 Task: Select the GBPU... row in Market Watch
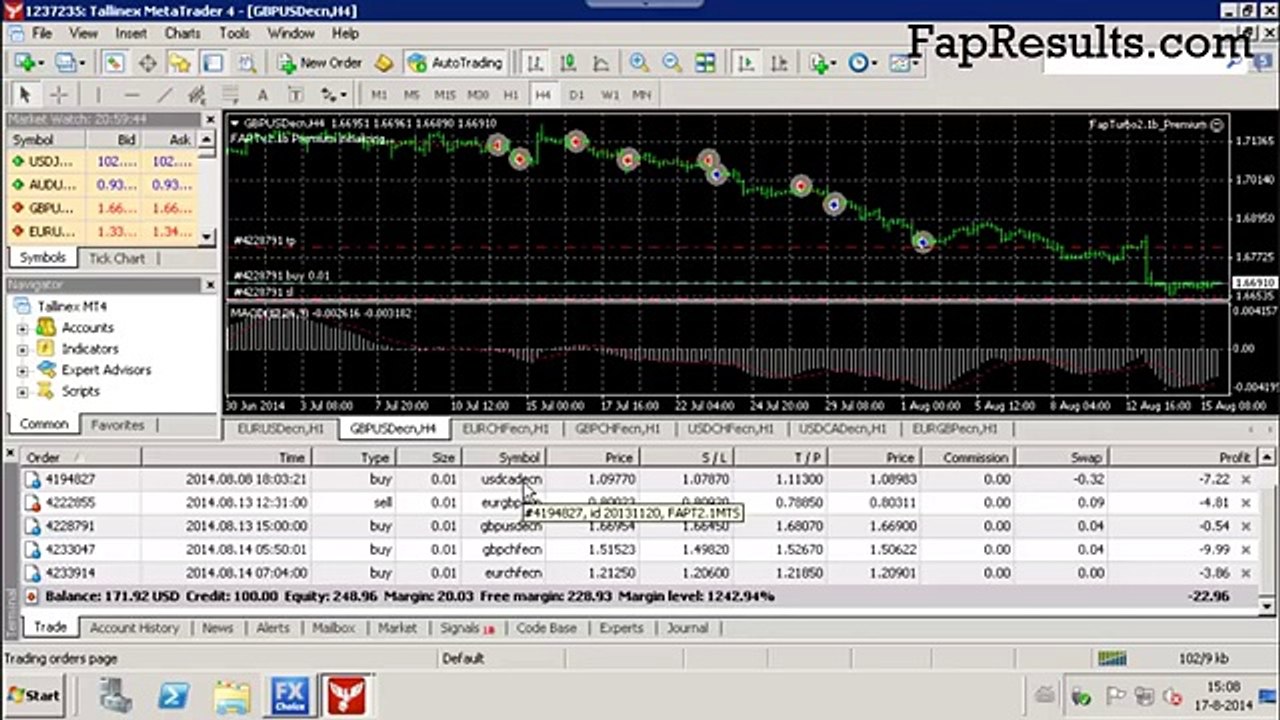pyautogui.click(x=102, y=208)
